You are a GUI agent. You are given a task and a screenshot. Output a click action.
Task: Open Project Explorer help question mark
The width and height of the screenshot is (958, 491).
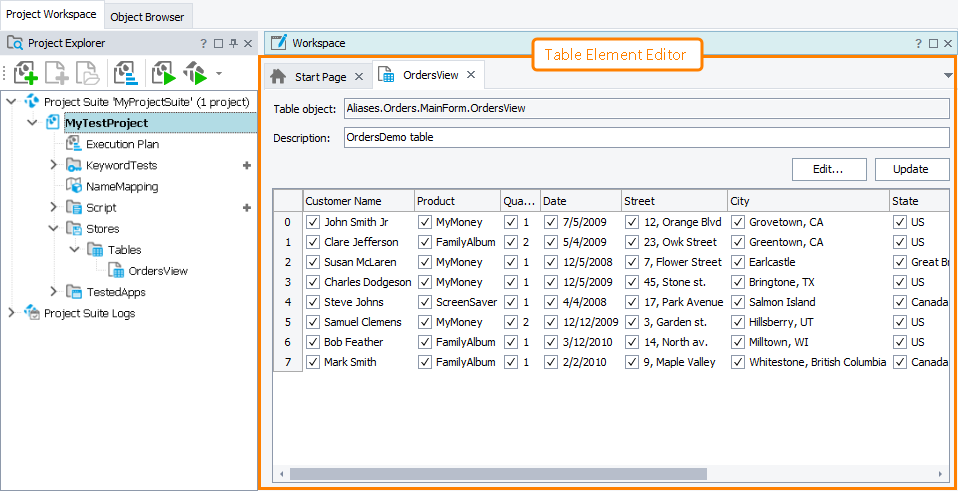[x=204, y=44]
